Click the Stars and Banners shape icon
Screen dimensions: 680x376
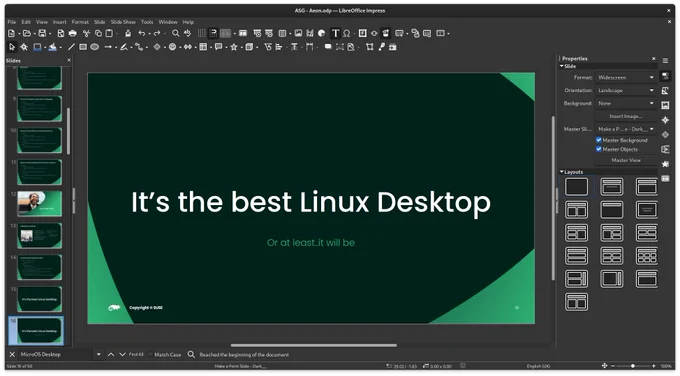234,47
